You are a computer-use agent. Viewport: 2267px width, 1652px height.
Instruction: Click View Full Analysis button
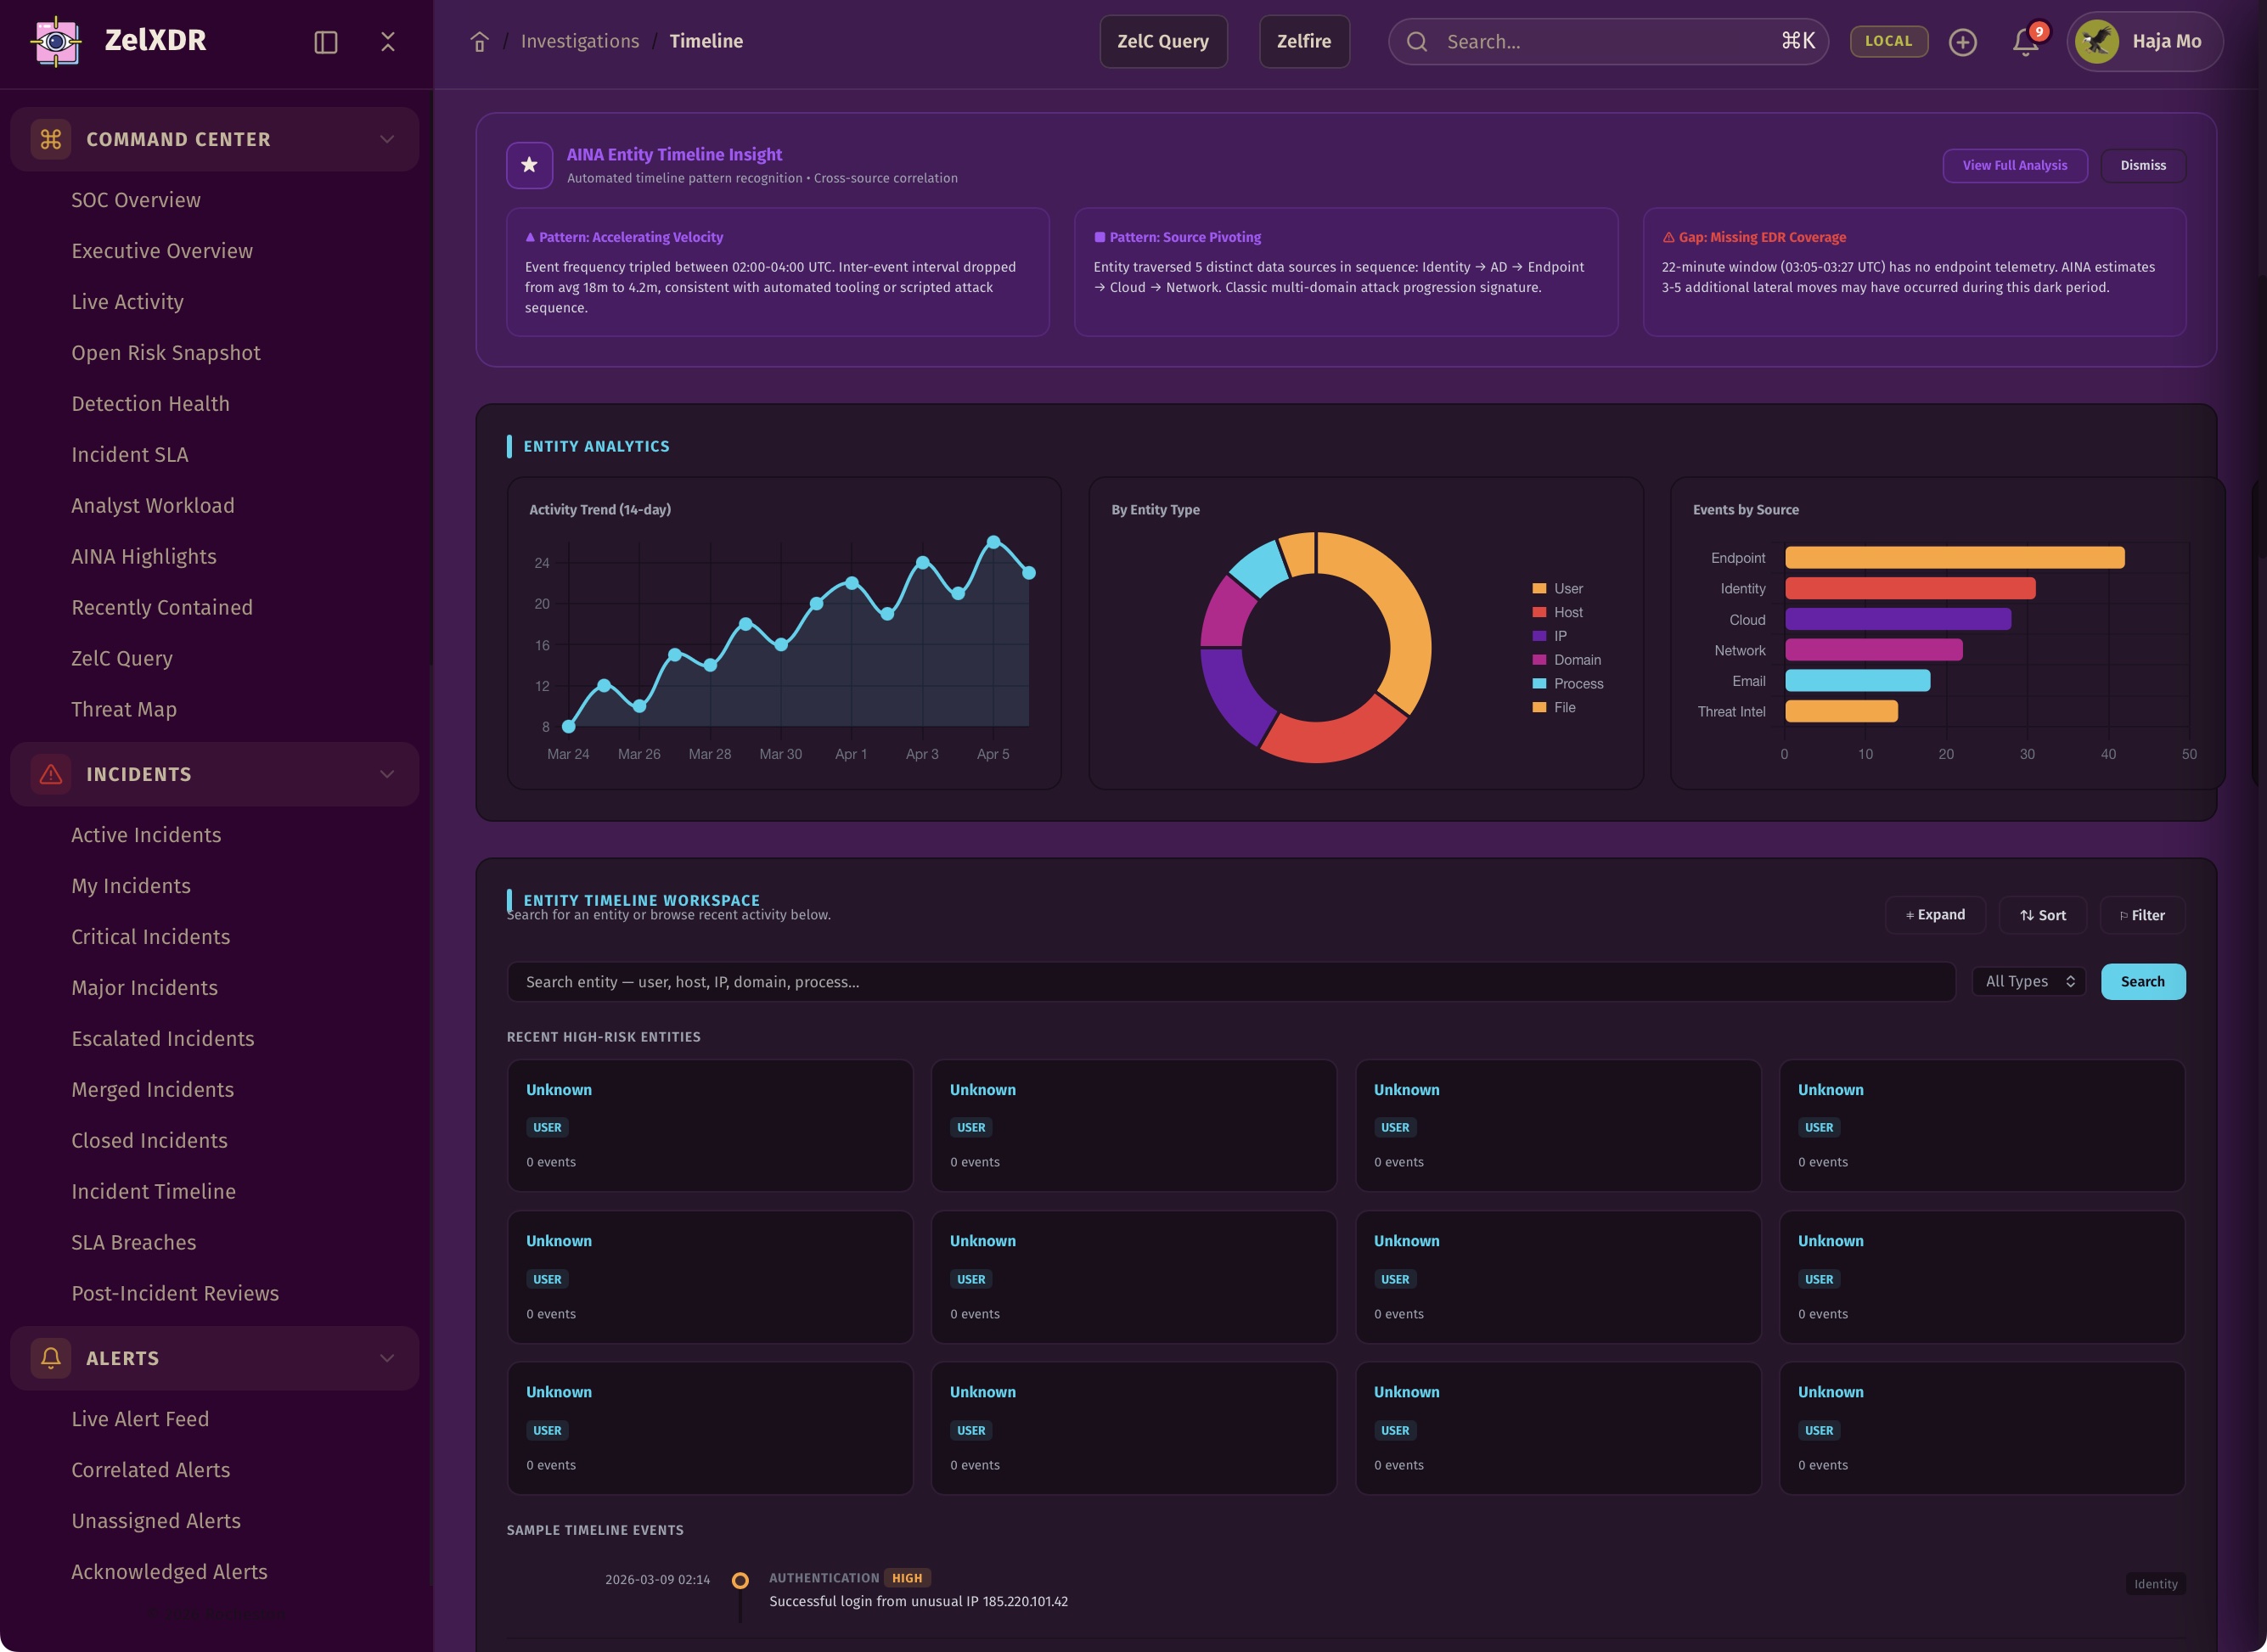coord(2014,166)
